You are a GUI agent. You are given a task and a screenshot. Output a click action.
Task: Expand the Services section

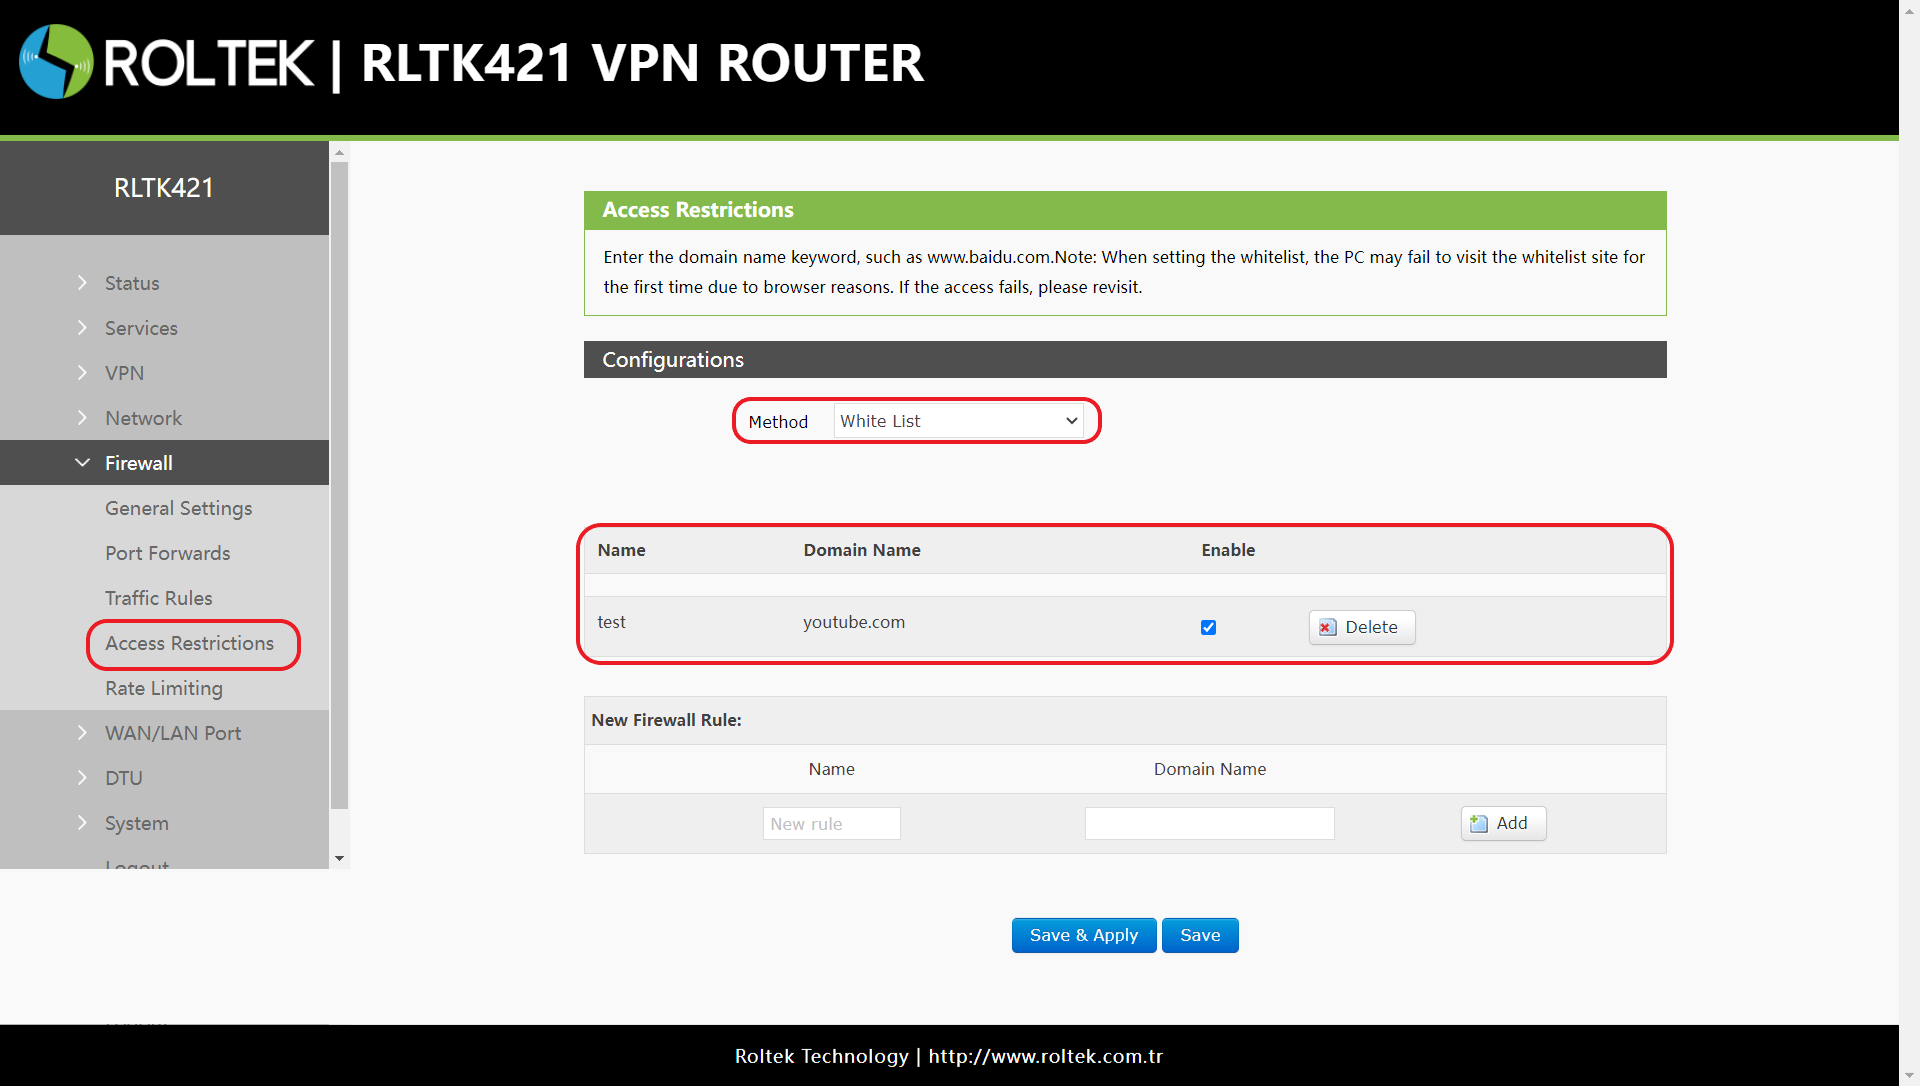point(141,328)
